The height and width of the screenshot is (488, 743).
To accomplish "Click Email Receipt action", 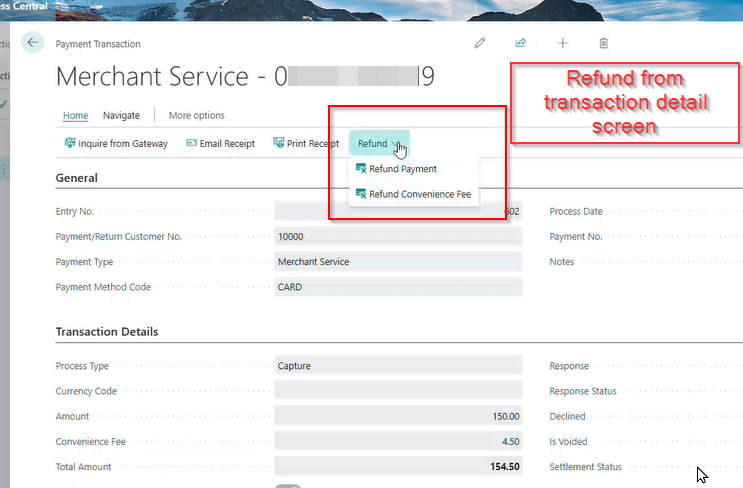I will click(x=221, y=143).
